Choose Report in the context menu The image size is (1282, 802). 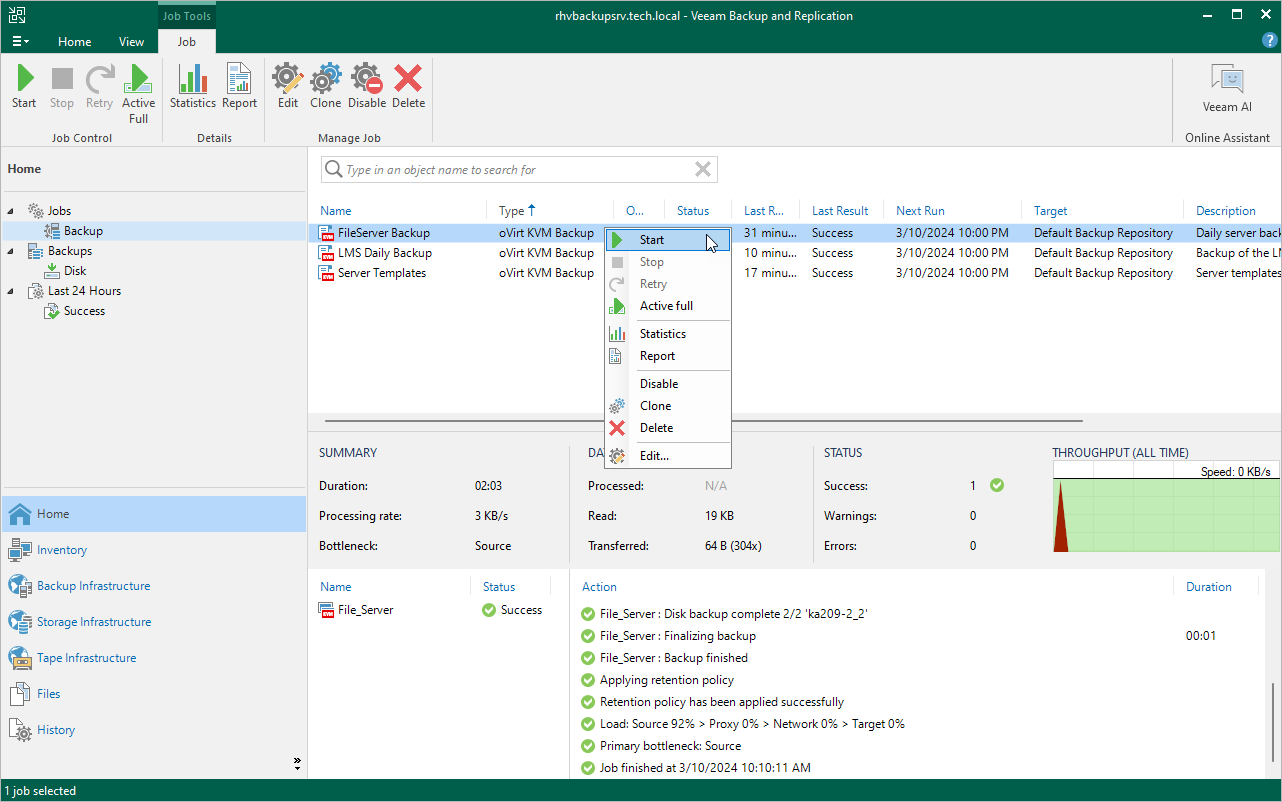tap(668, 356)
